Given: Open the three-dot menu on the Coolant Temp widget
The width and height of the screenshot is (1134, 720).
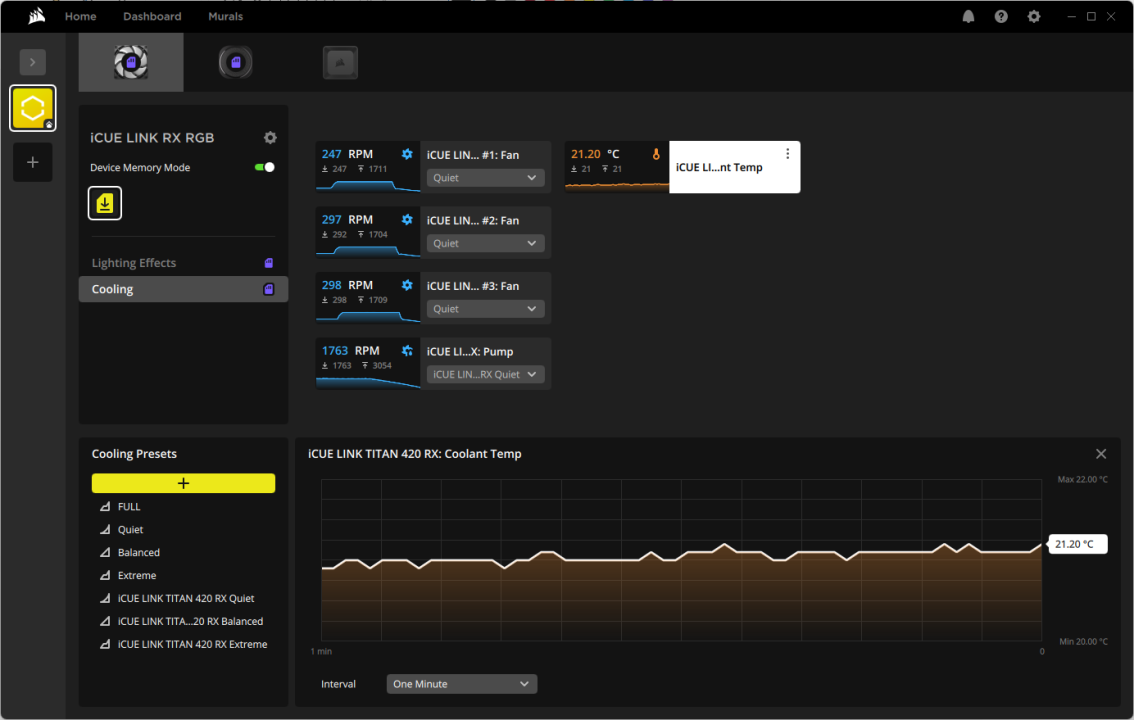Looking at the screenshot, I should coord(787,153).
